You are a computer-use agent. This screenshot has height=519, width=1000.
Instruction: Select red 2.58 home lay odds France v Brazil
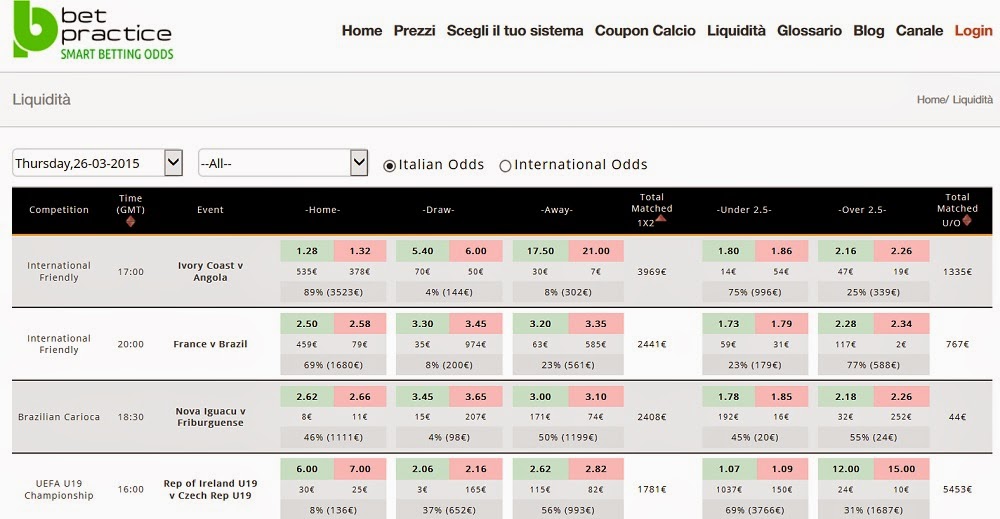point(360,324)
